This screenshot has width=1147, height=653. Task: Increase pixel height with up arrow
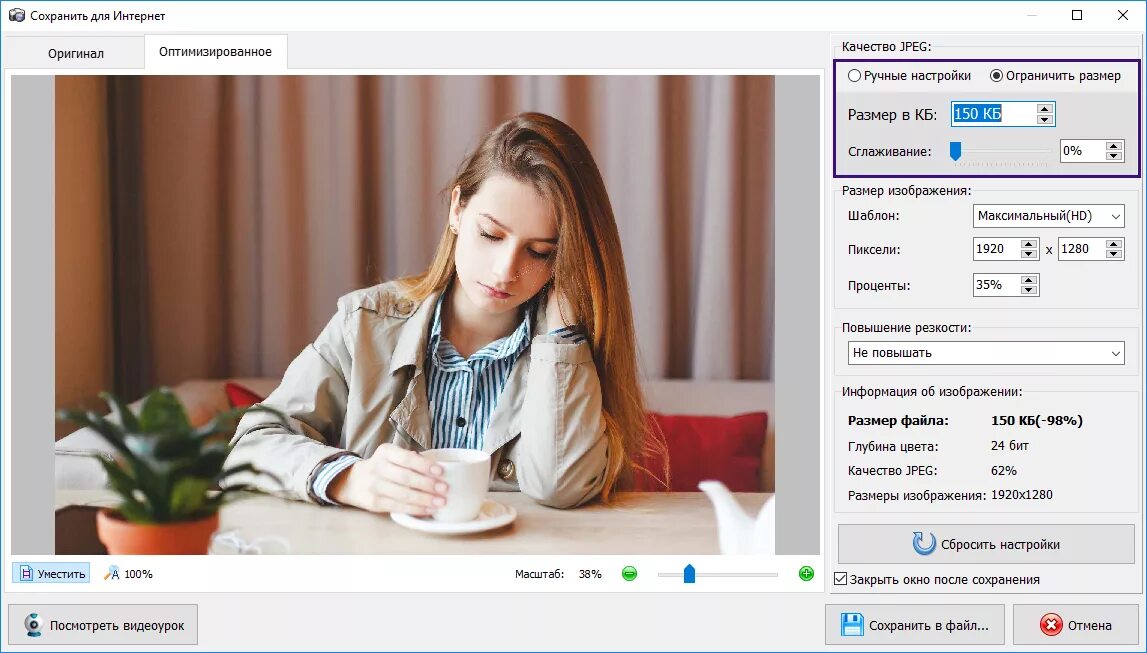coord(1114,244)
